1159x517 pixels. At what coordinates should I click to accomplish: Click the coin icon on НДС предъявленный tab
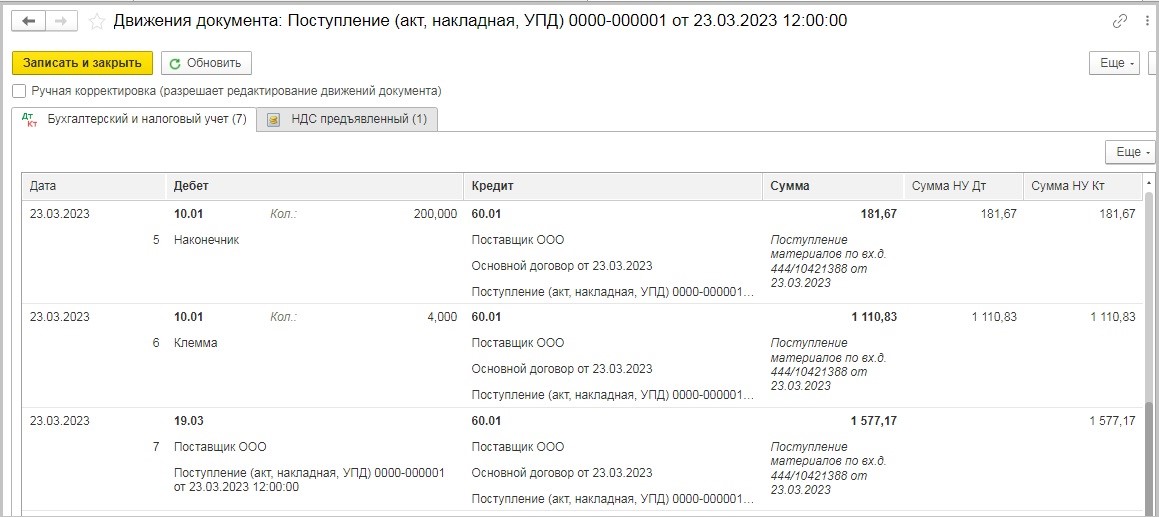pyautogui.click(x=274, y=119)
